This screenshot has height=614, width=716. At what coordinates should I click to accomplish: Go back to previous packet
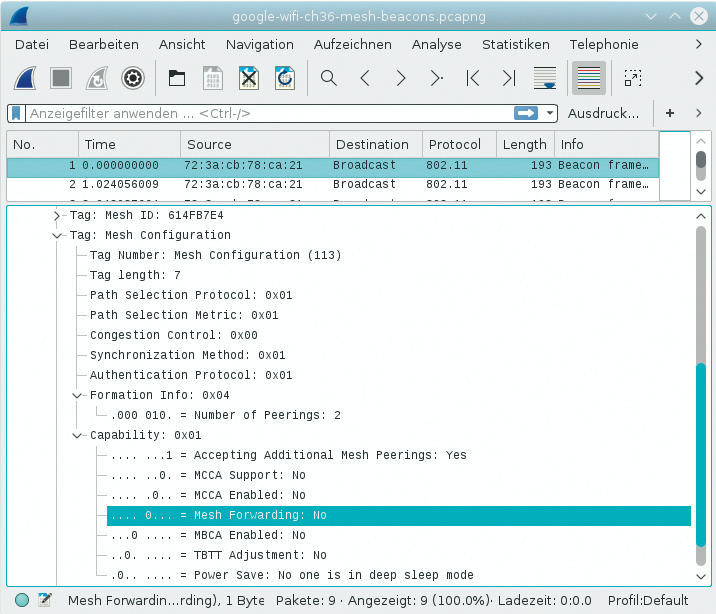click(364, 78)
